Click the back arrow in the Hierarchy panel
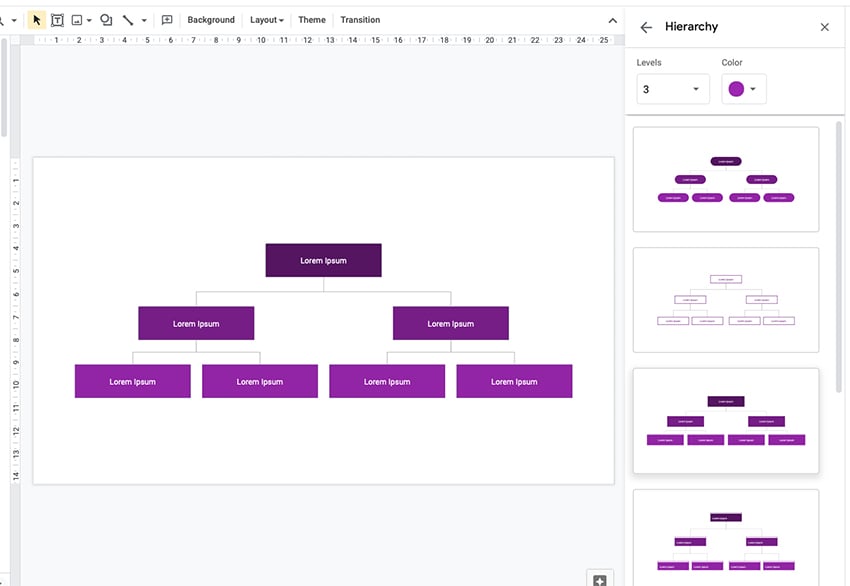 point(646,27)
